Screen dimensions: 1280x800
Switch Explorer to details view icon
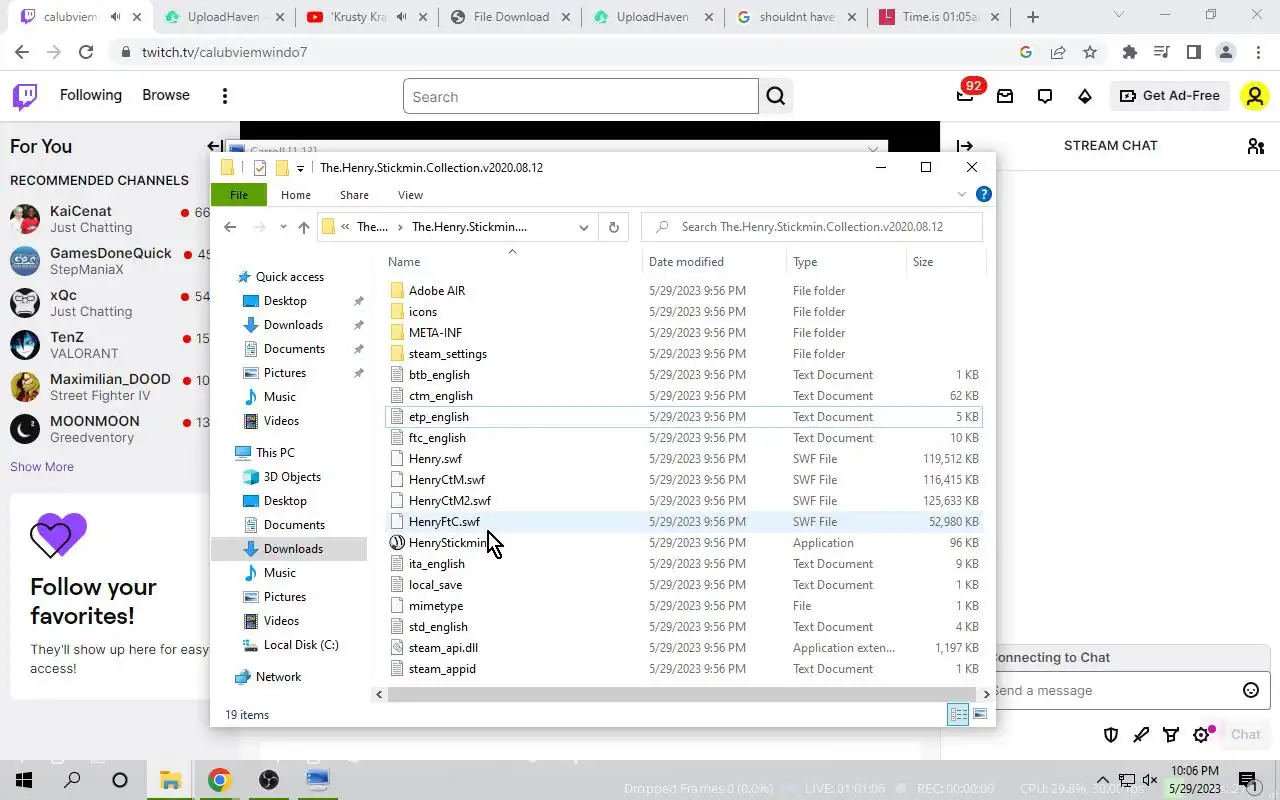(x=958, y=714)
